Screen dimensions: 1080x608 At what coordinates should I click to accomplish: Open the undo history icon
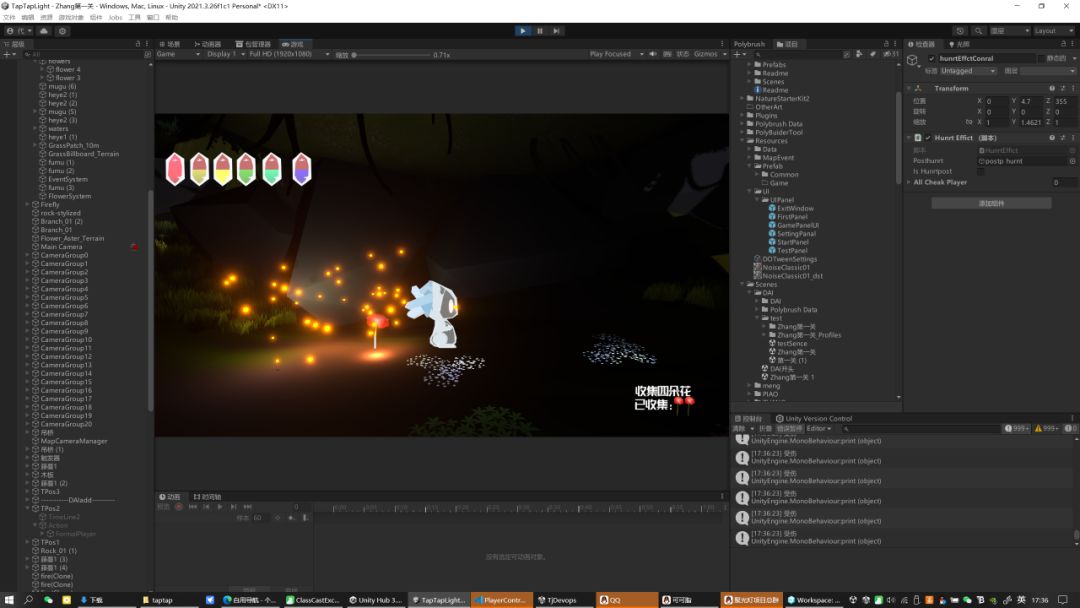point(960,31)
